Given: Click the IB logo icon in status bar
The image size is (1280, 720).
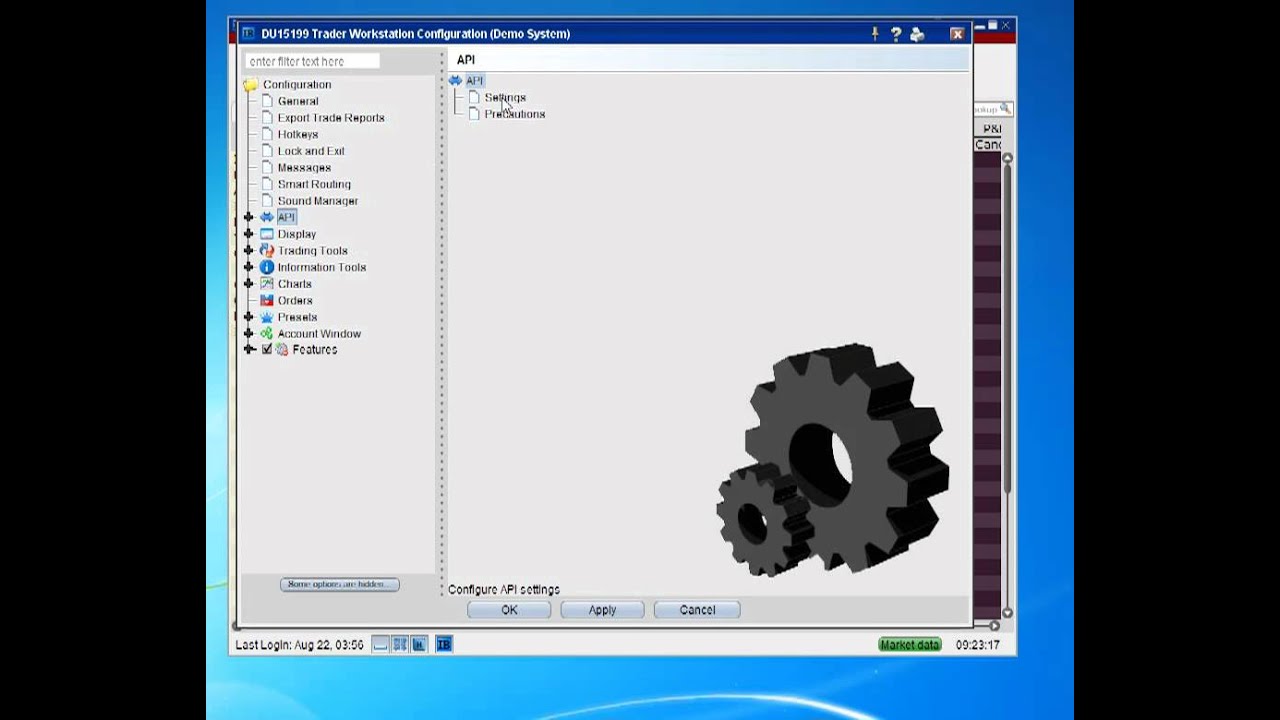Looking at the screenshot, I should click(444, 645).
